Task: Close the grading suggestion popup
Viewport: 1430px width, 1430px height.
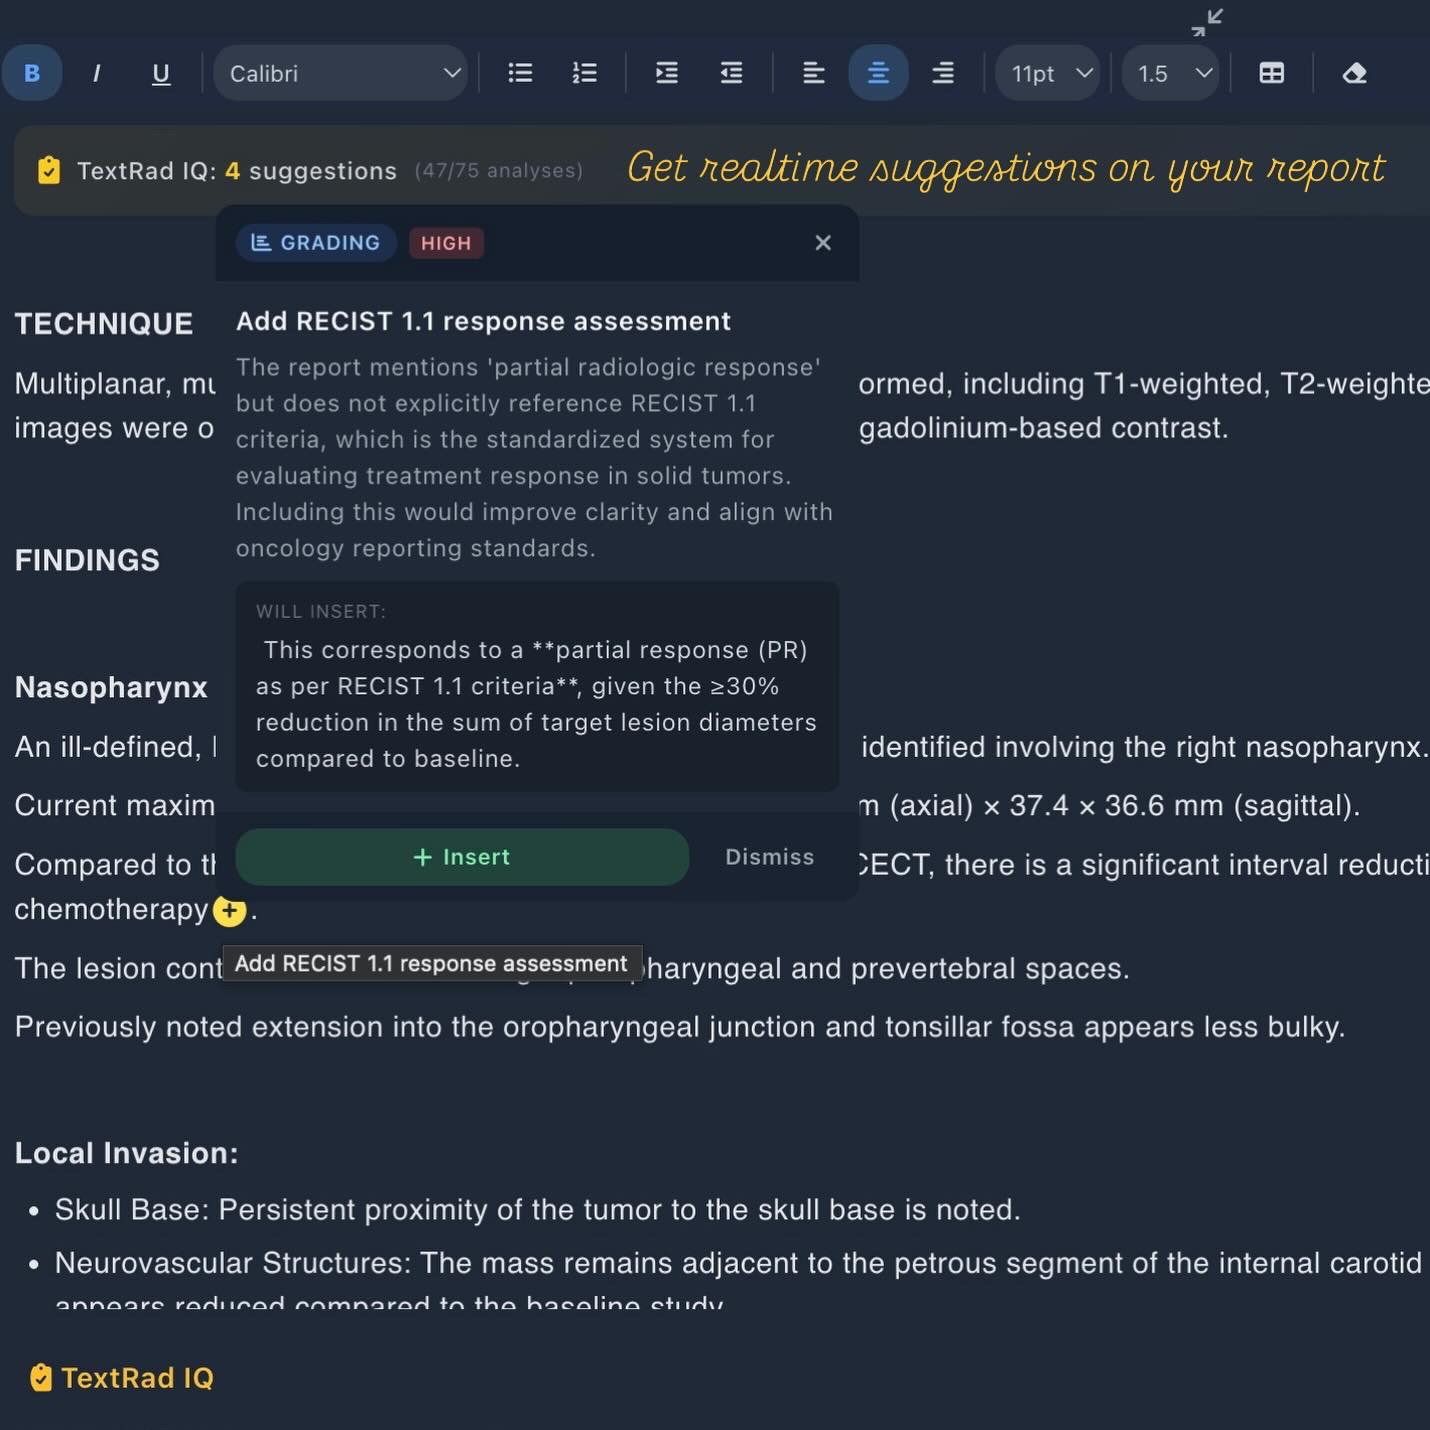Action: 822,242
